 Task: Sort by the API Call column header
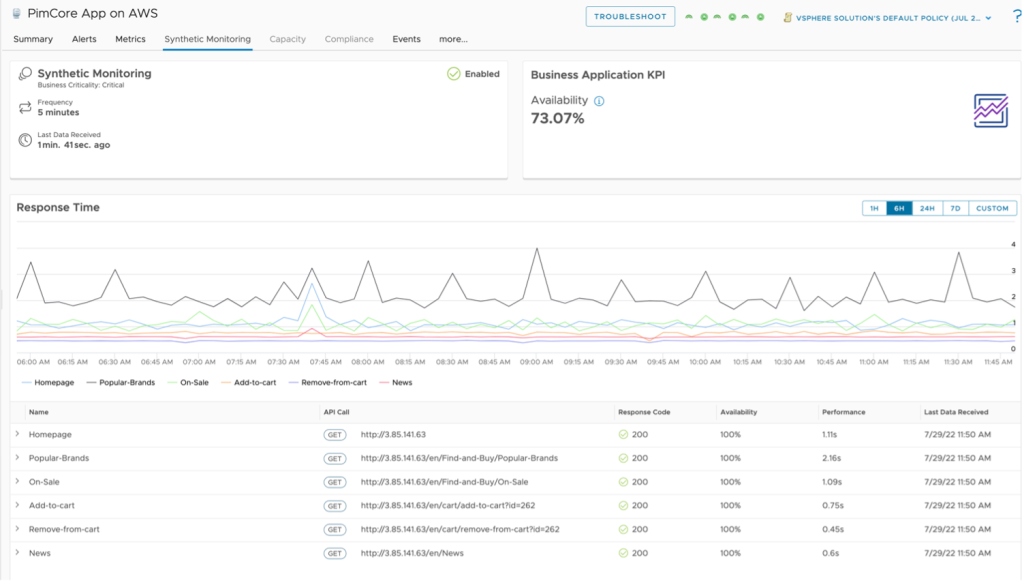tap(336, 413)
